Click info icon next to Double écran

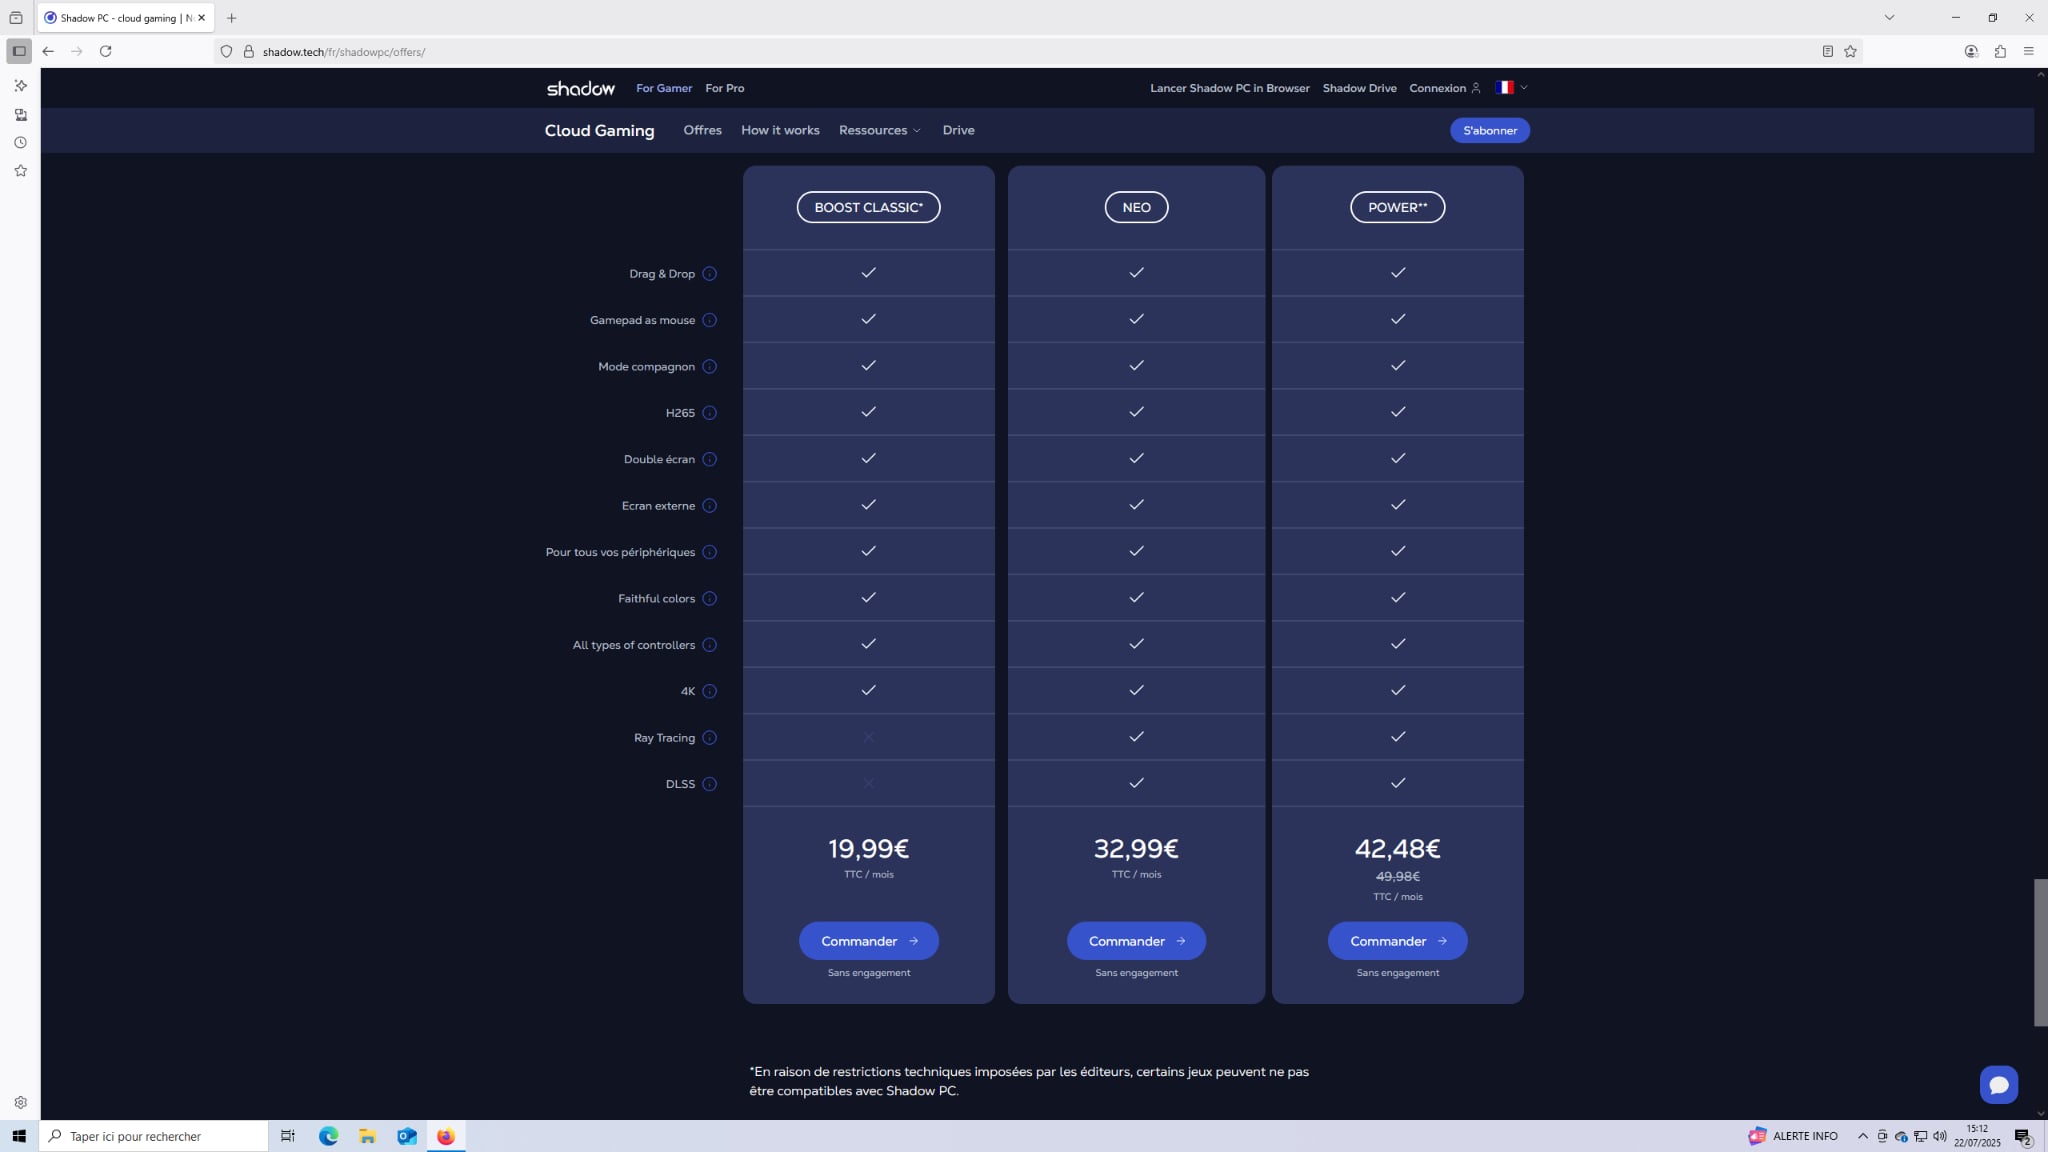pyautogui.click(x=709, y=460)
